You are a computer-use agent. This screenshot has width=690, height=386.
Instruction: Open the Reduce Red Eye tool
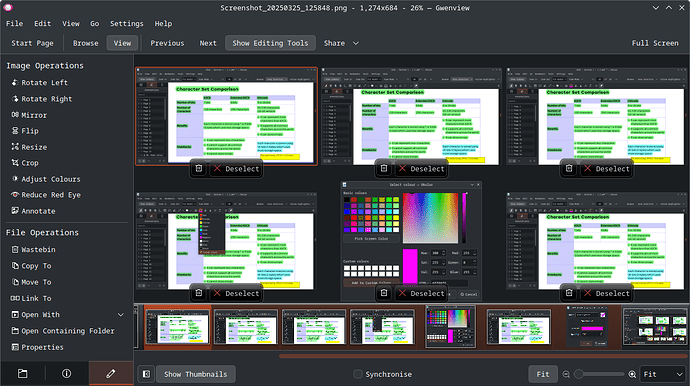click(46, 195)
